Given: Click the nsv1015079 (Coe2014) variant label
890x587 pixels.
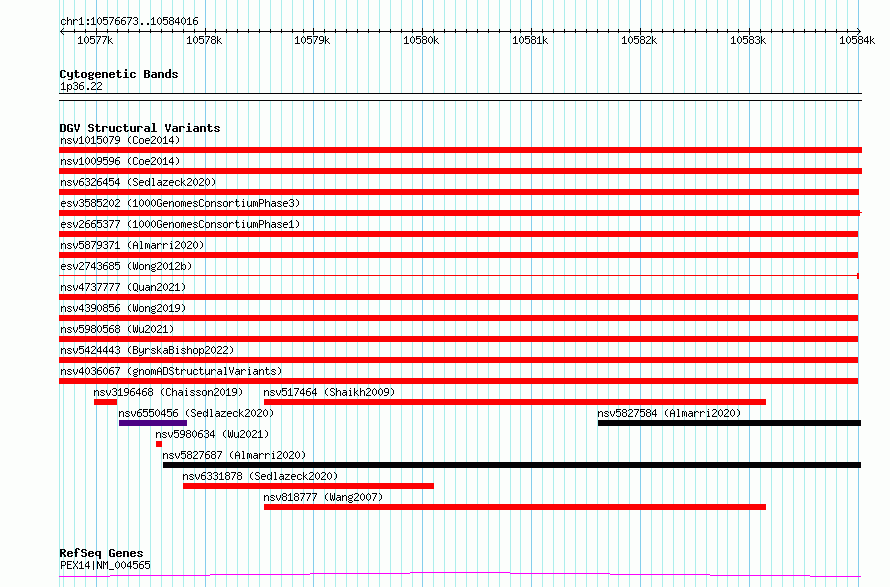Looking at the screenshot, I should (x=120, y=140).
